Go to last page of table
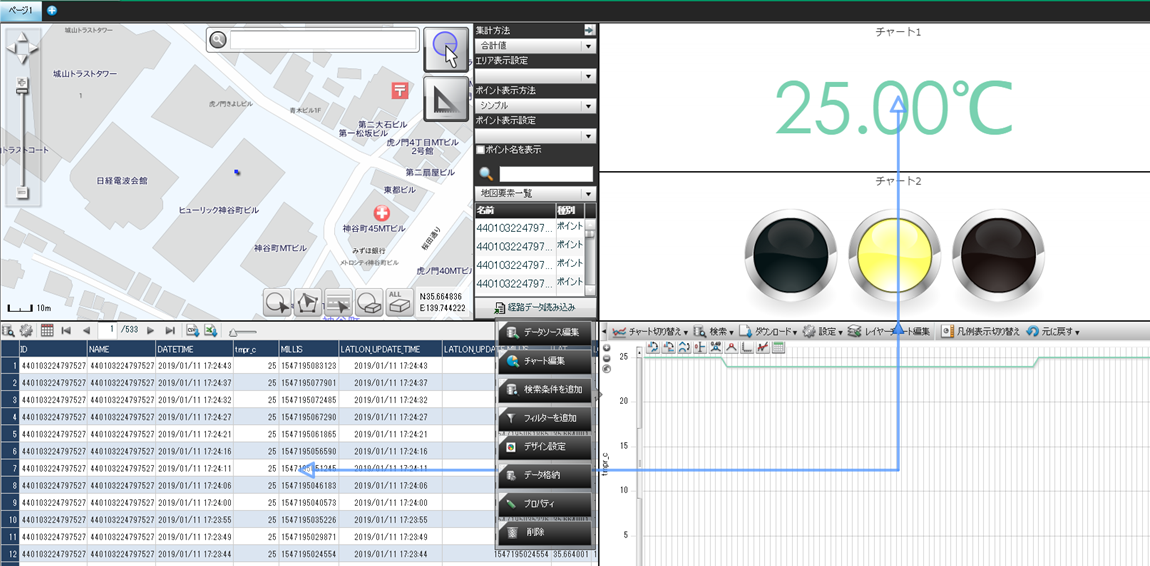Screen dimensions: 1150x566 [x=170, y=331]
